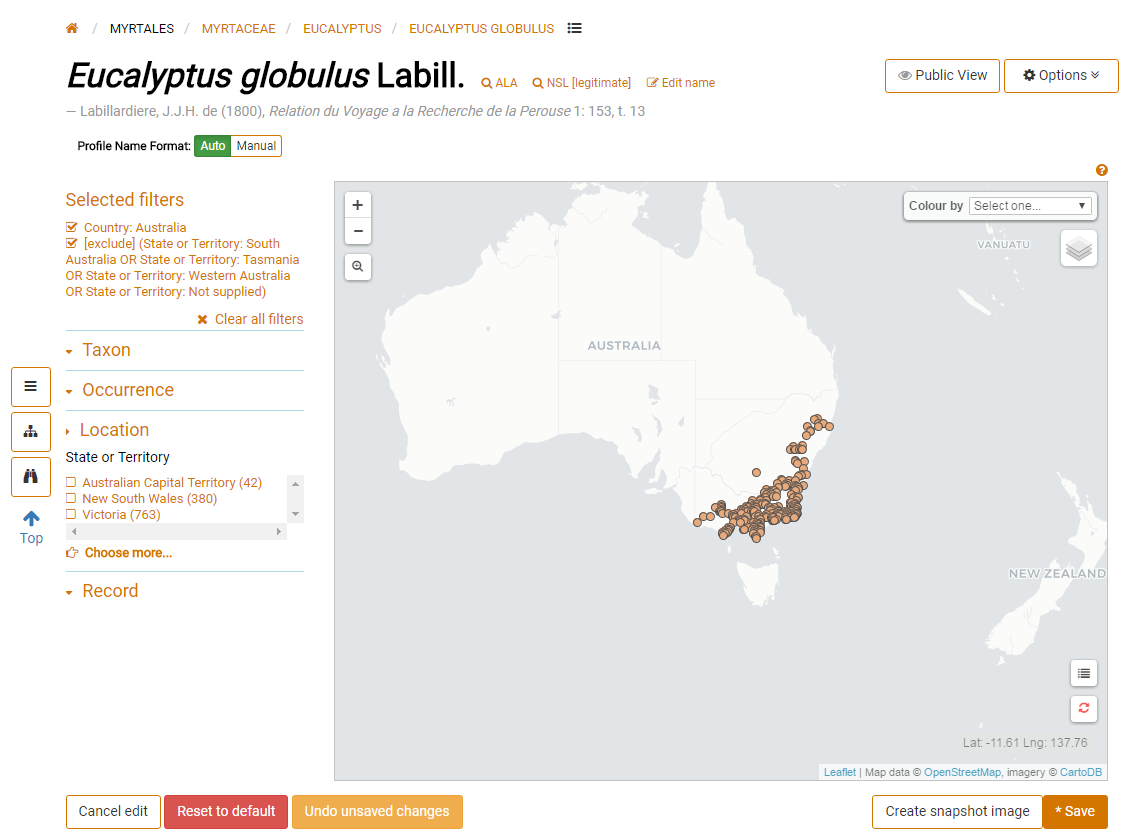Uncheck the Country: Australia filter

(x=71, y=227)
